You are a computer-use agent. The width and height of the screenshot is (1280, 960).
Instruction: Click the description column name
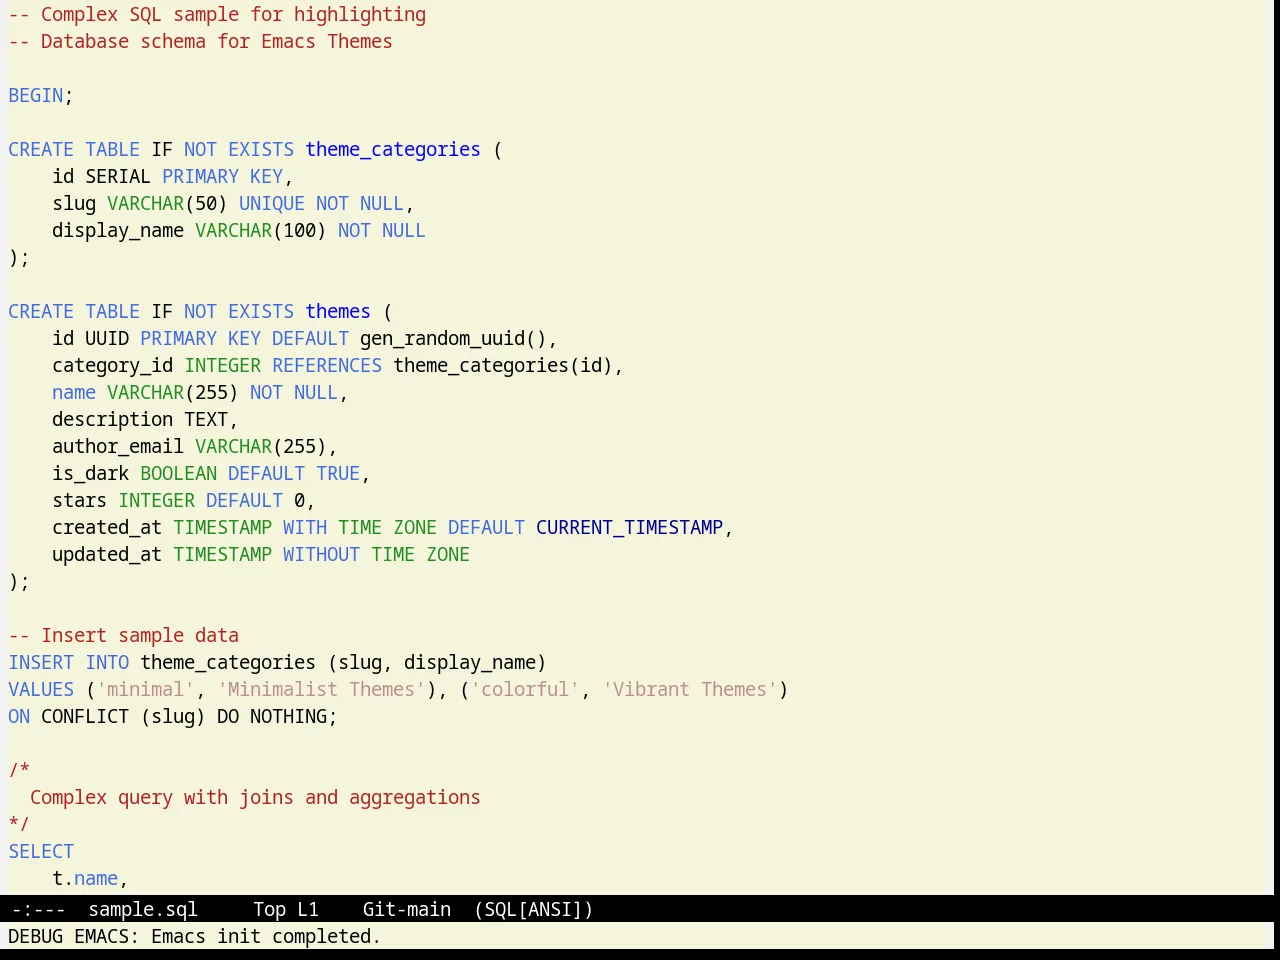click(113, 419)
